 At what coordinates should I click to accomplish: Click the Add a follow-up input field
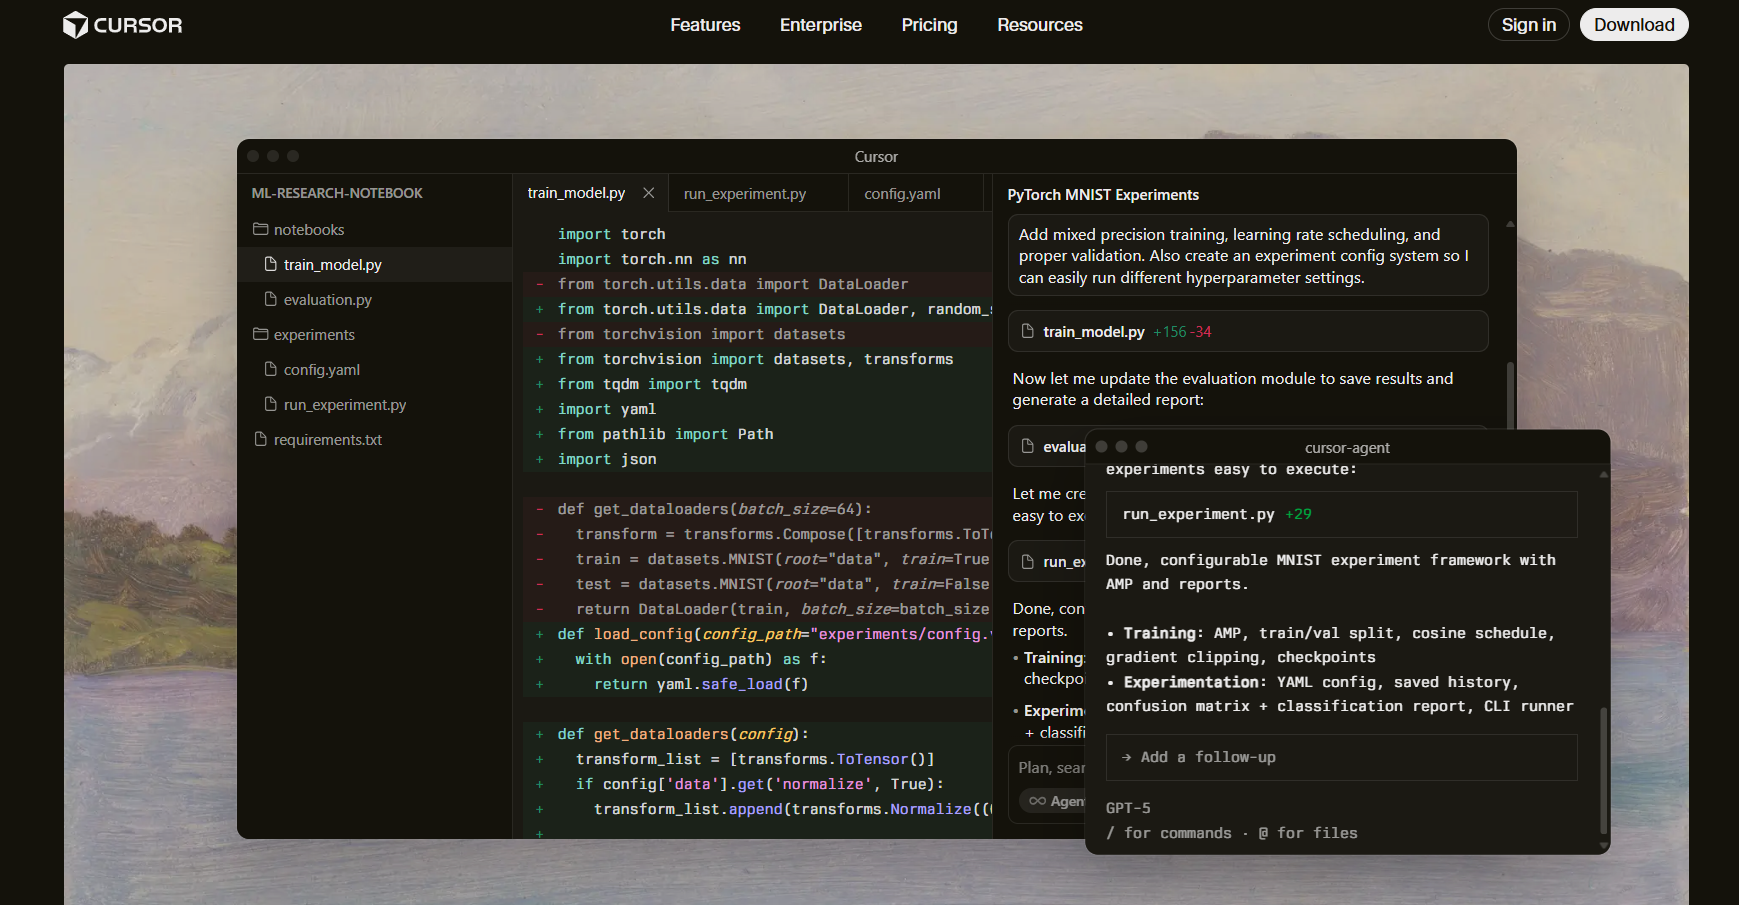[x=1341, y=758]
